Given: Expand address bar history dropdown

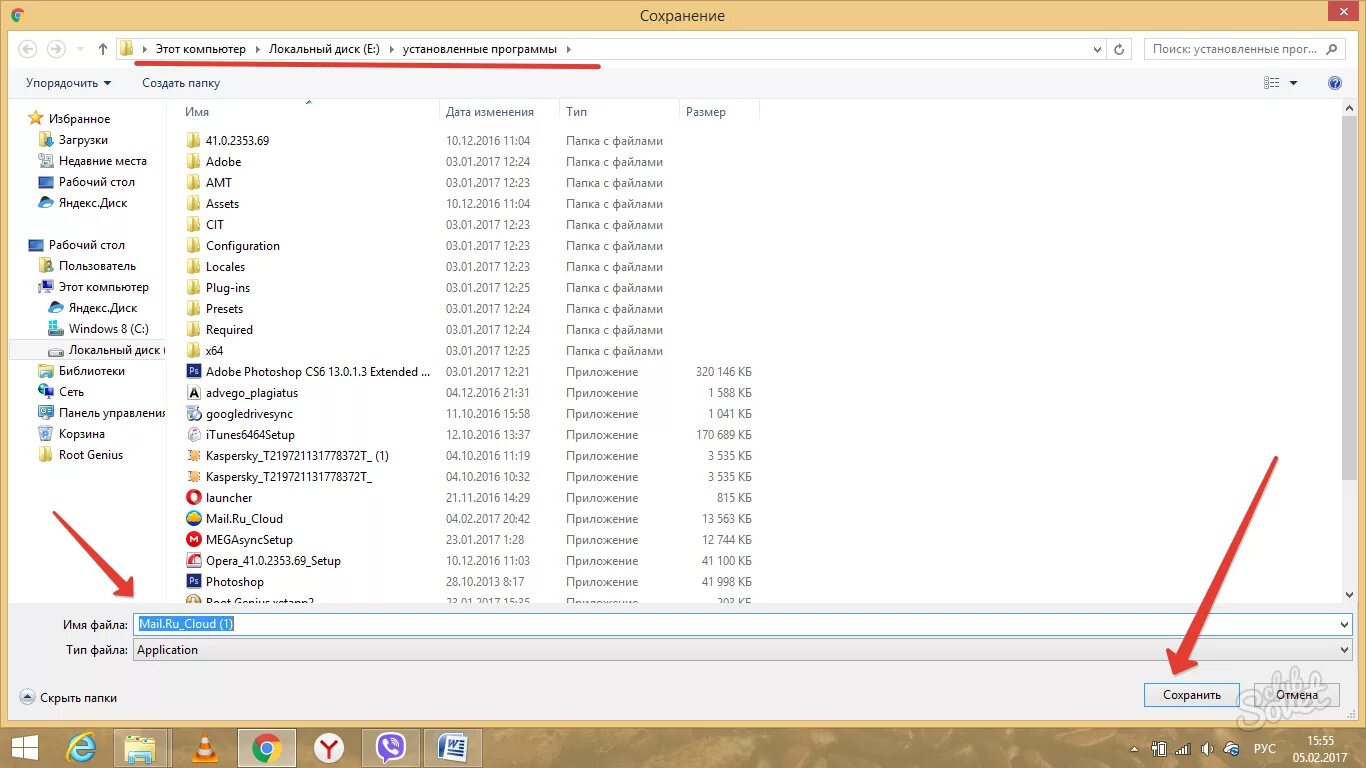Looking at the screenshot, I should pyautogui.click(x=1098, y=48).
